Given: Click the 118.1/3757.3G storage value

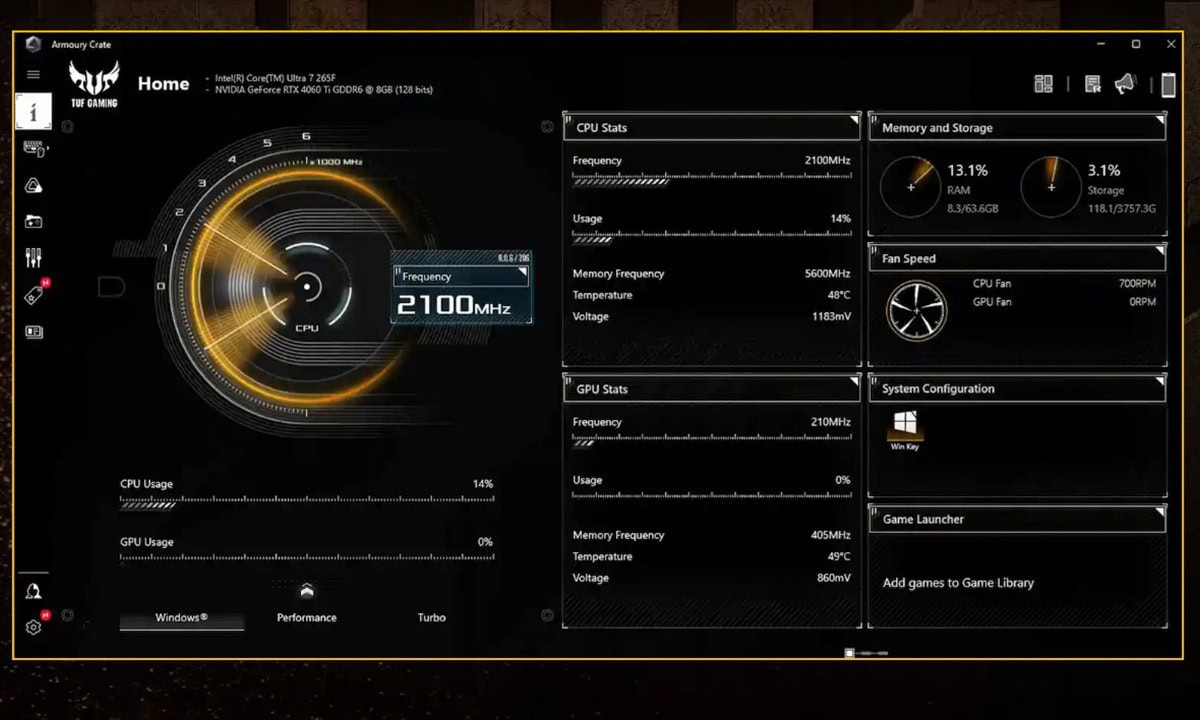Looking at the screenshot, I should [x=1122, y=209].
